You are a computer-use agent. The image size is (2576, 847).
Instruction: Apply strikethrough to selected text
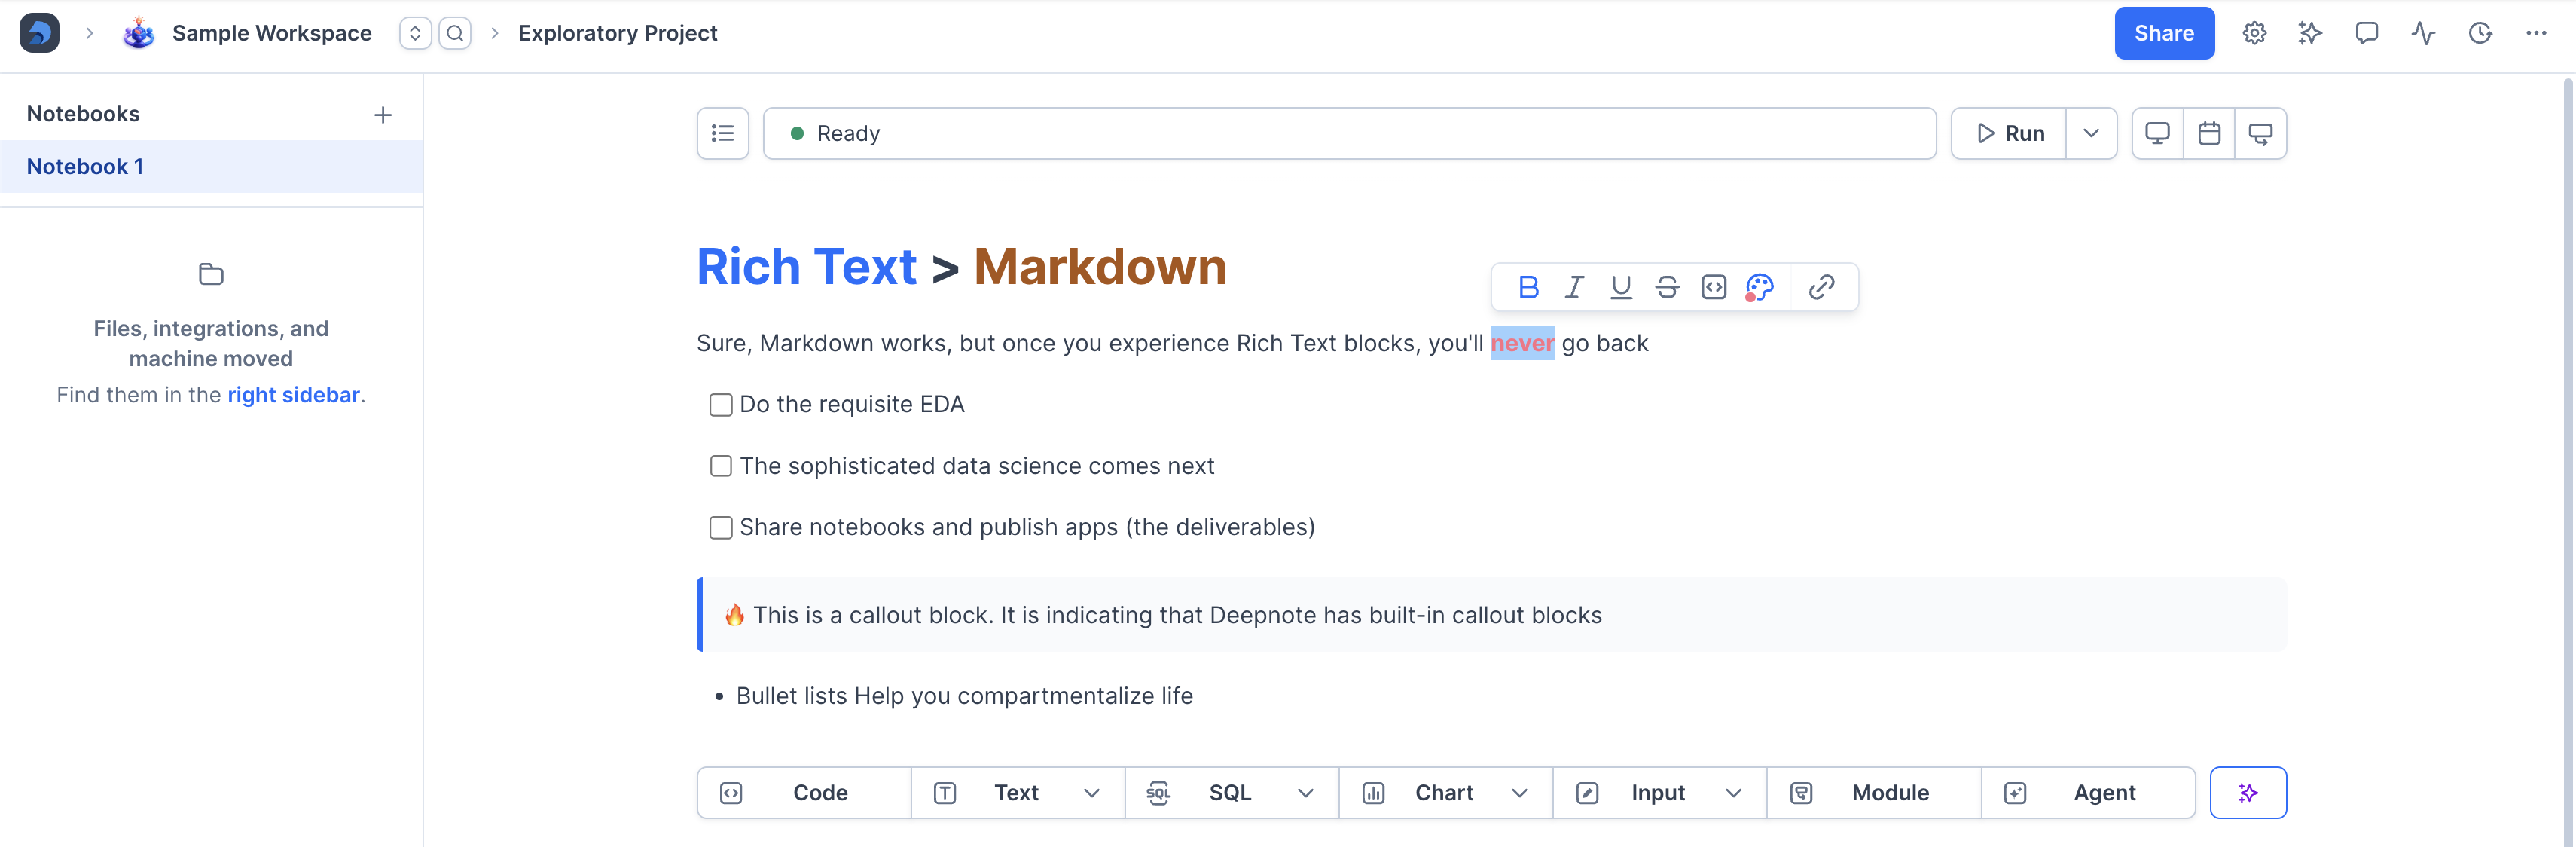tap(1667, 287)
